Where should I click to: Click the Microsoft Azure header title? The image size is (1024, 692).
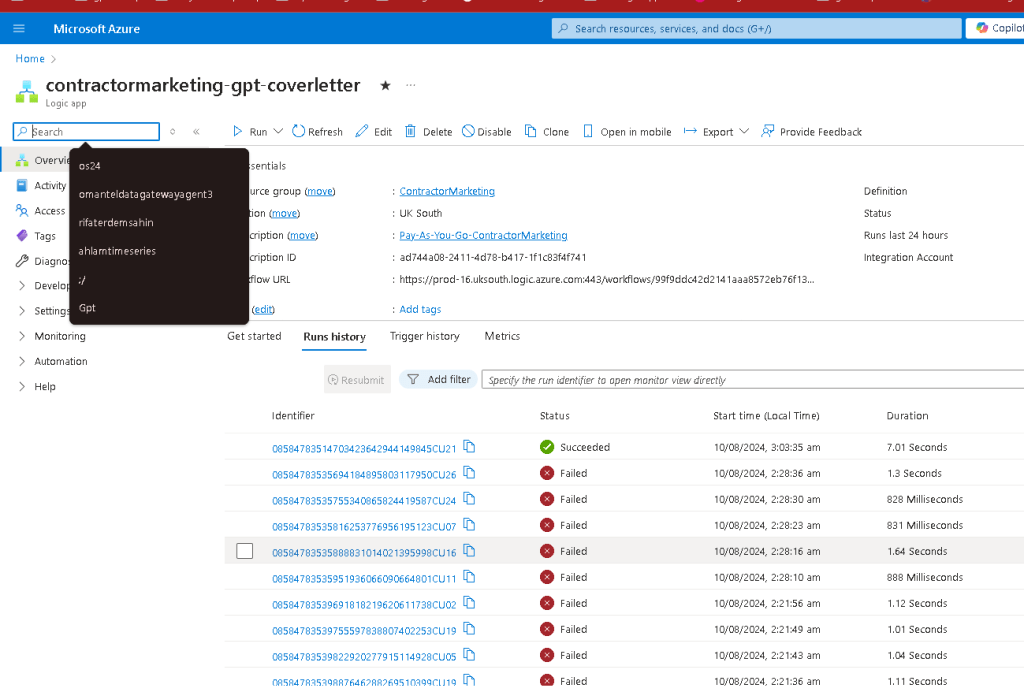97,29
